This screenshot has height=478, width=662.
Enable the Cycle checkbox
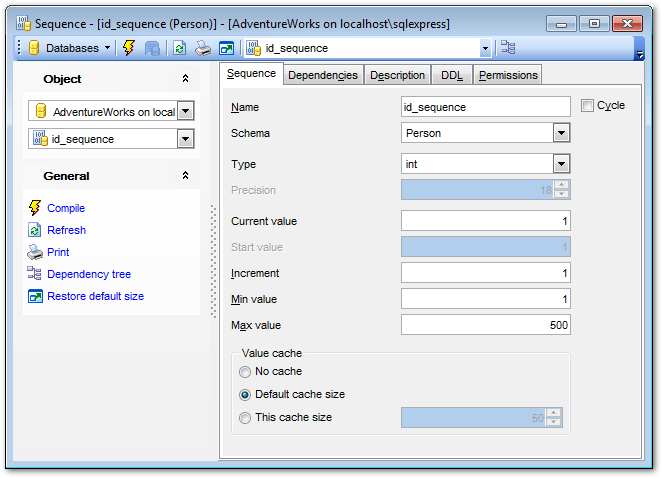pos(587,105)
